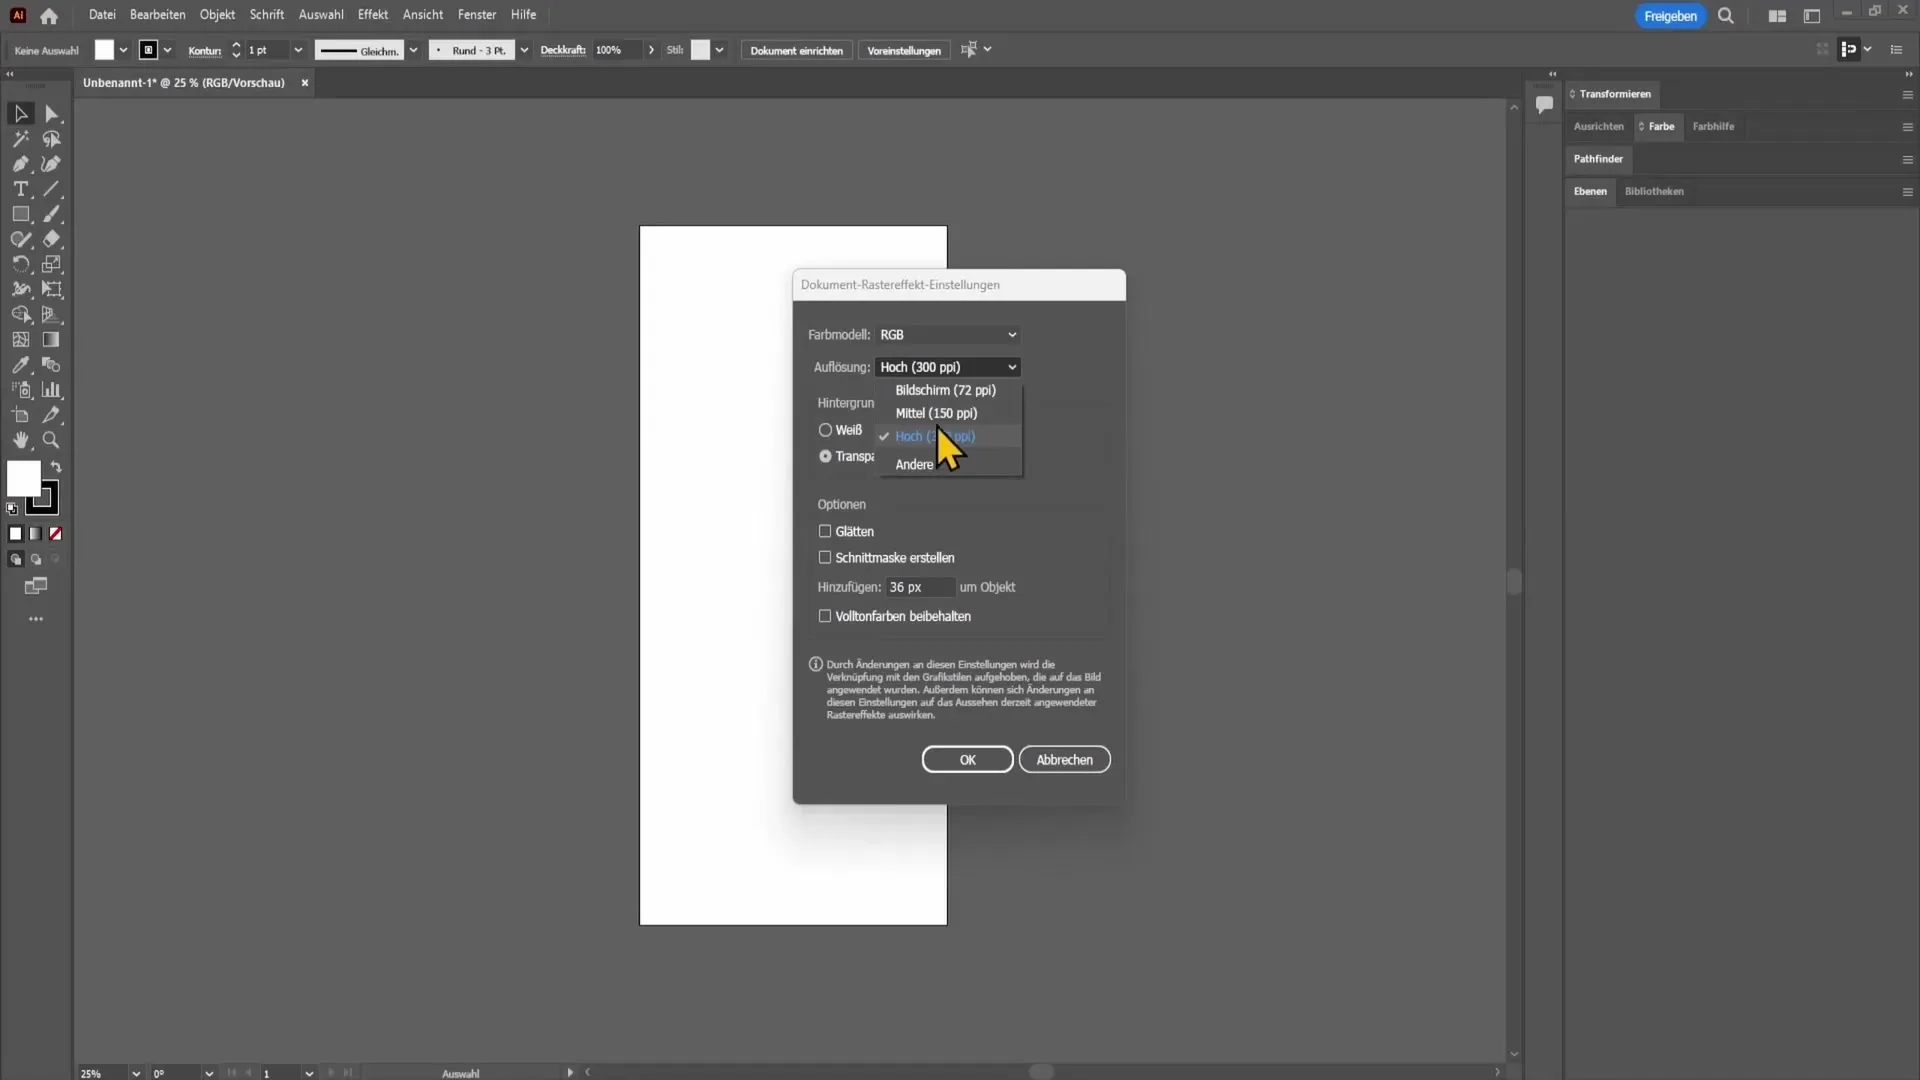Select the Line Segment tool
The image size is (1920, 1080).
click(x=52, y=189)
